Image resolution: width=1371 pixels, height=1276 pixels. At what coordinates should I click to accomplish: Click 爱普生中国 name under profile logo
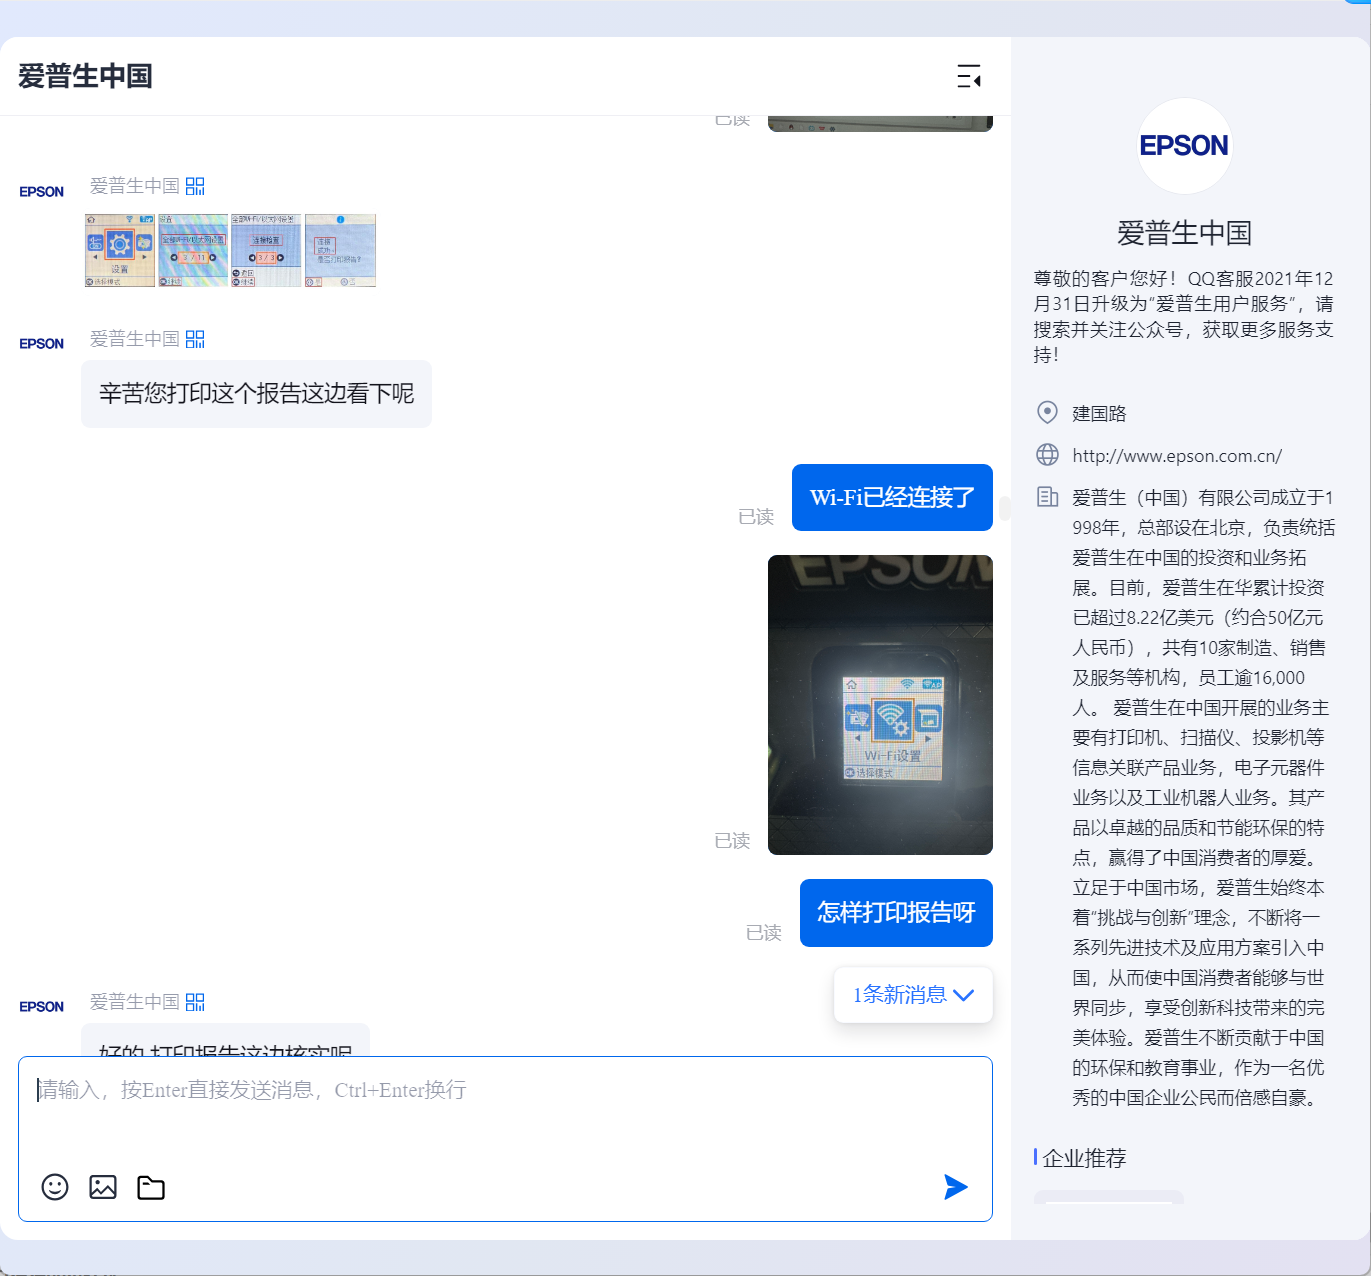point(1185,233)
